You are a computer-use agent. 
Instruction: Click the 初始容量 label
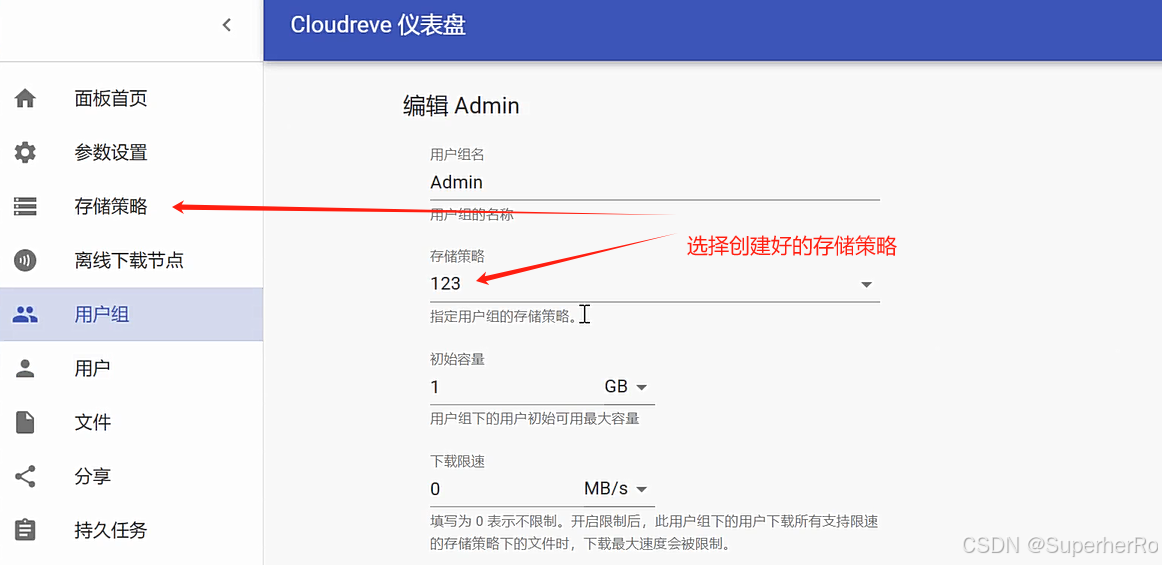coord(457,360)
